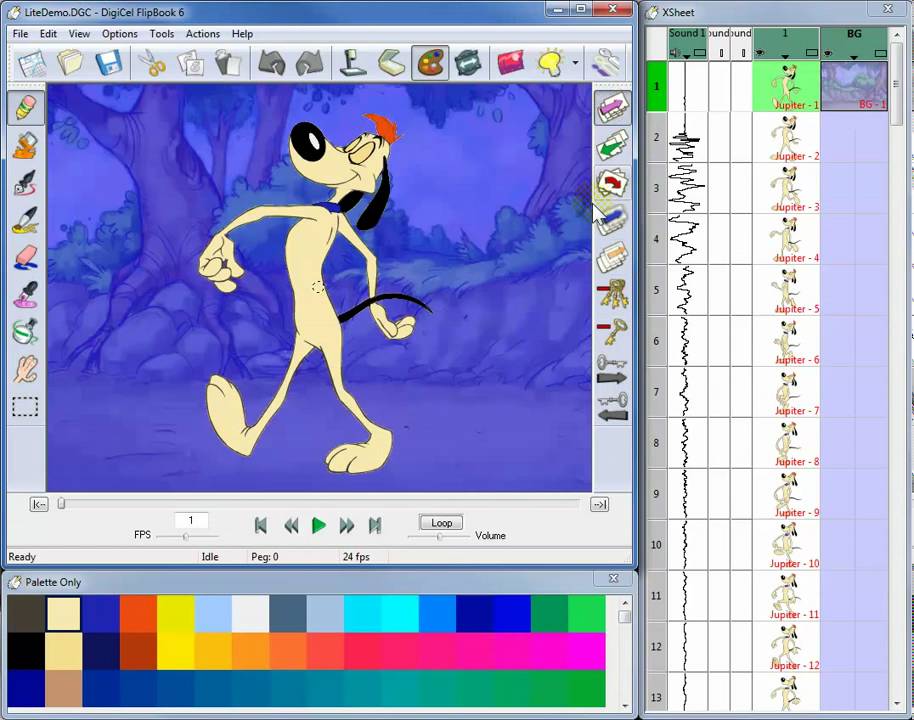Select the orange Fill bucket tool
Screen dimensions: 914x720
click(26, 145)
